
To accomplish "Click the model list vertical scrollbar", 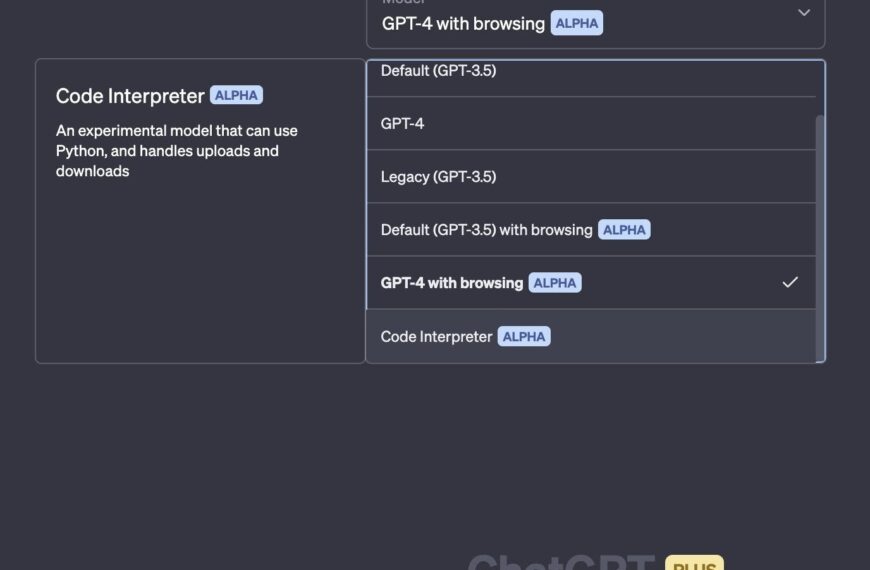I will pos(820,239).
